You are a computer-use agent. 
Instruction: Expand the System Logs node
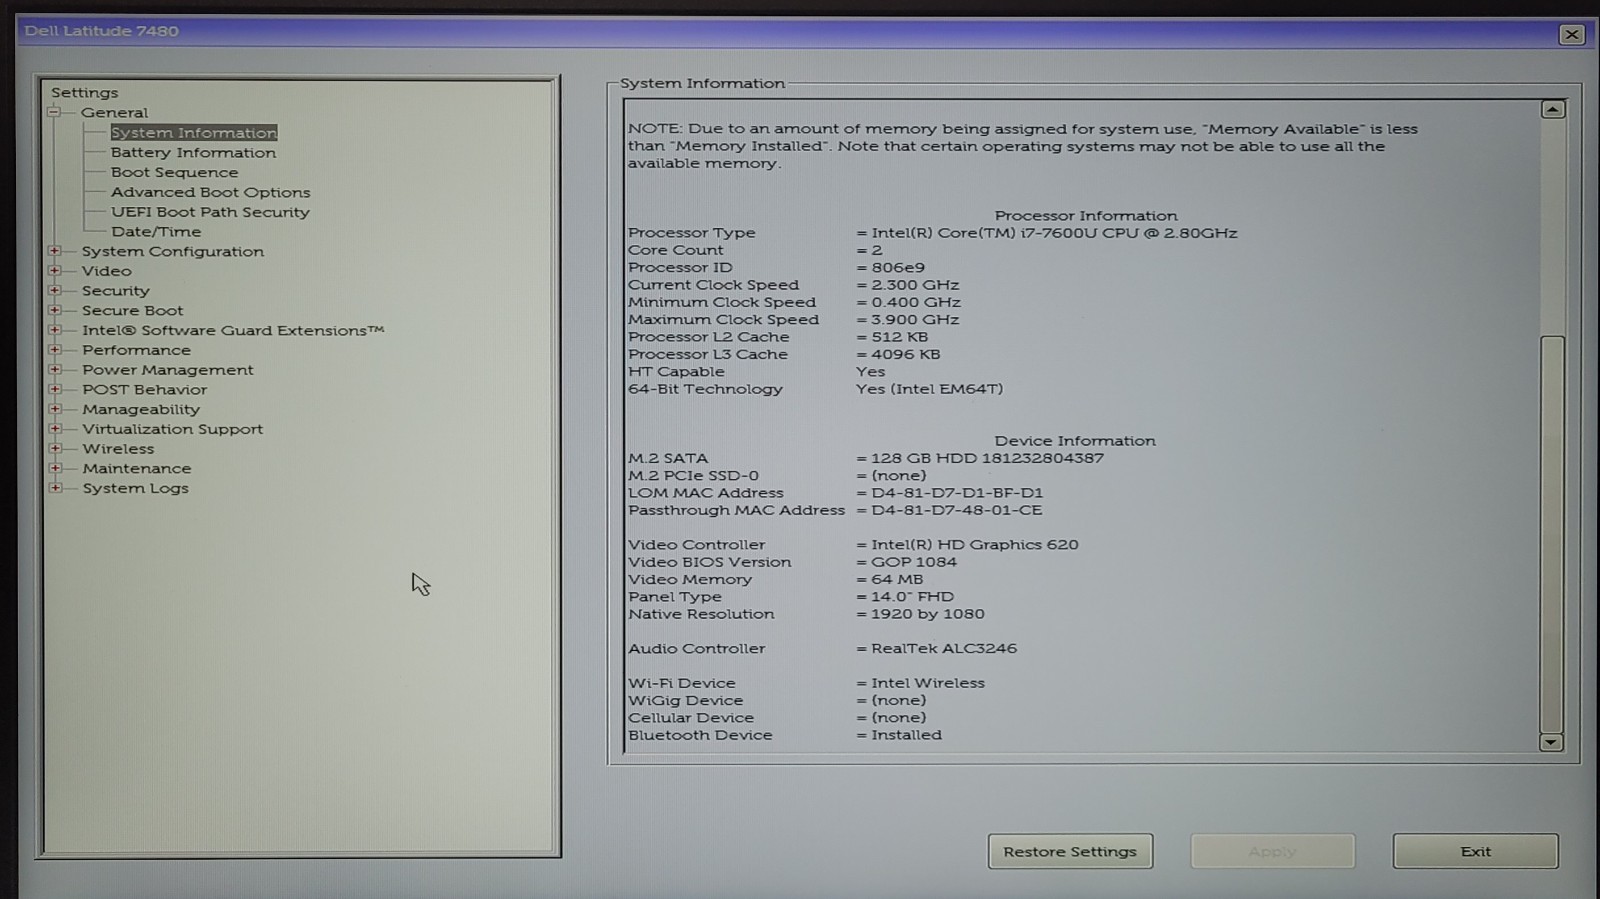(55, 488)
